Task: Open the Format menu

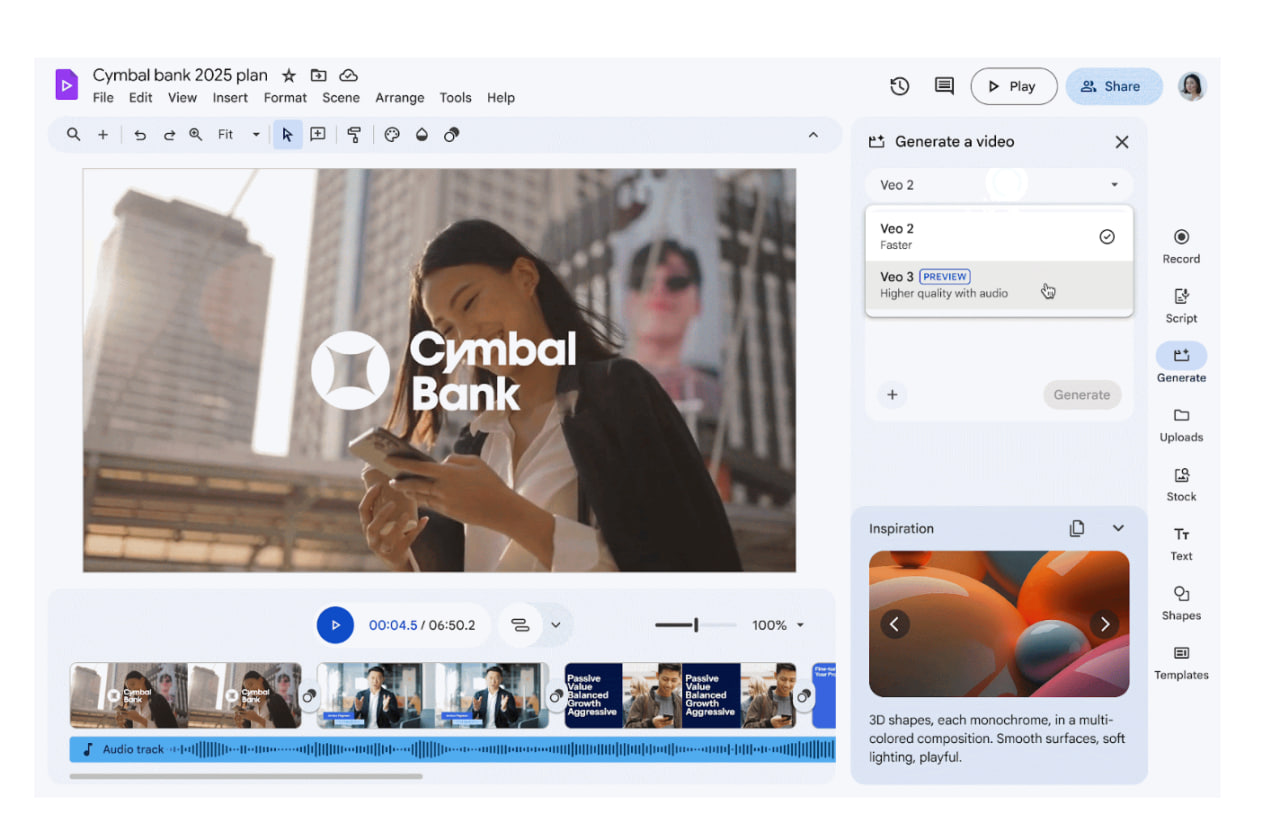Action: 285,98
